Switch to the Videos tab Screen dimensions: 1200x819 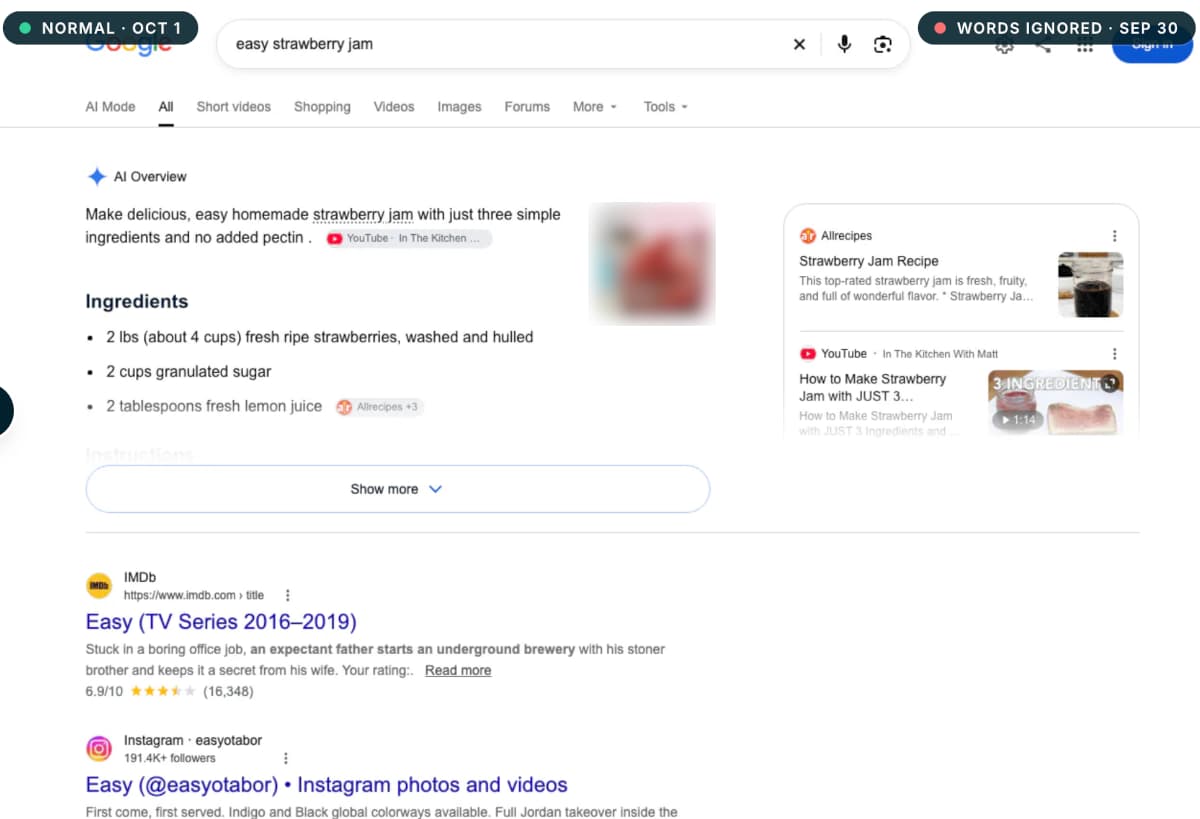(x=394, y=107)
